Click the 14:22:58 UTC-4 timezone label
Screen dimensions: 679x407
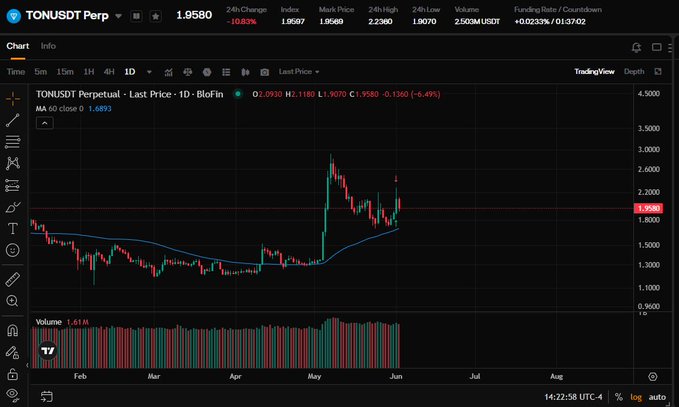click(x=573, y=397)
